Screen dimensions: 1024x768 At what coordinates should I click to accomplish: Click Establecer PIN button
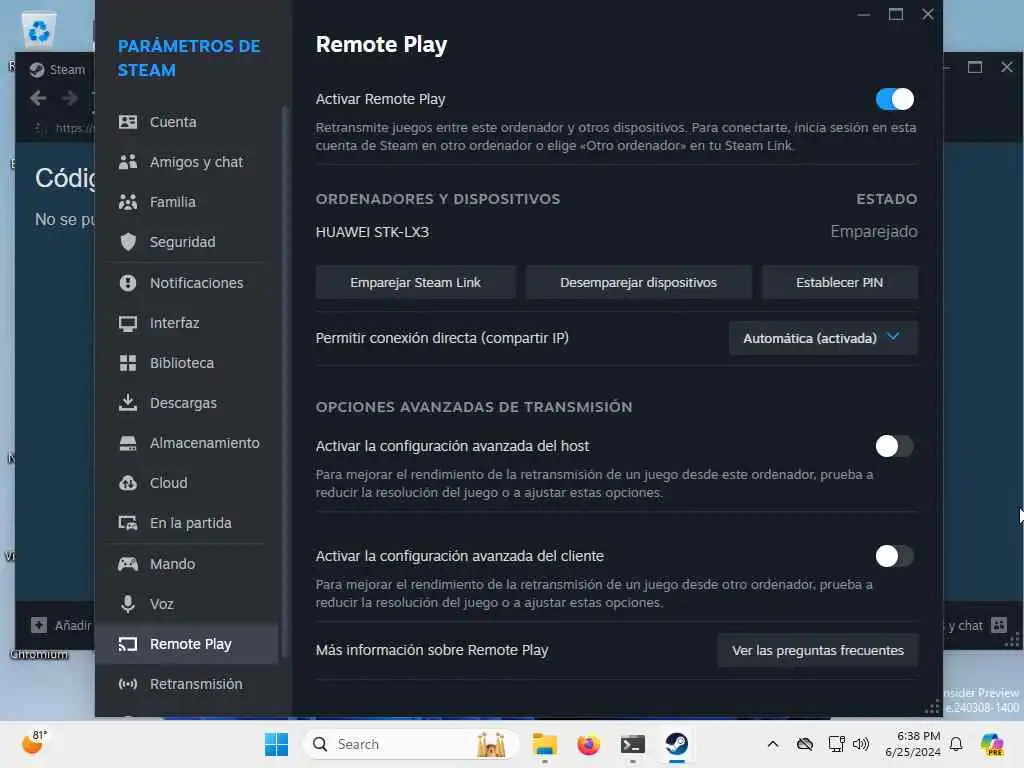point(839,282)
